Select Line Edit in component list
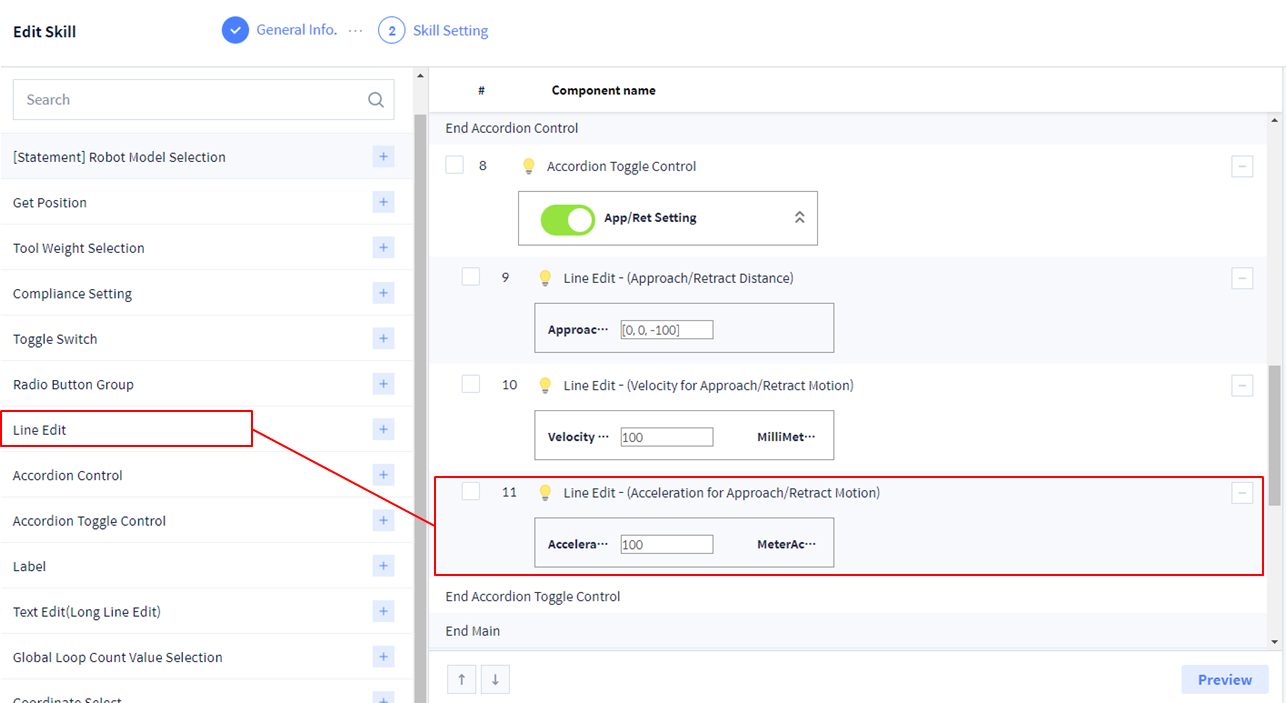The width and height of the screenshot is (1286, 703). 126,430
